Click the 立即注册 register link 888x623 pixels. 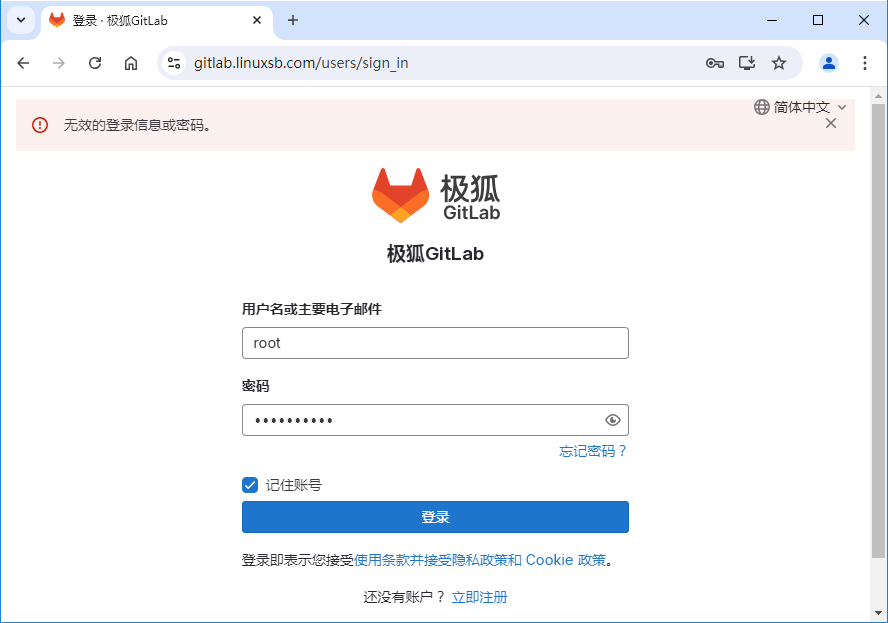coord(479,597)
